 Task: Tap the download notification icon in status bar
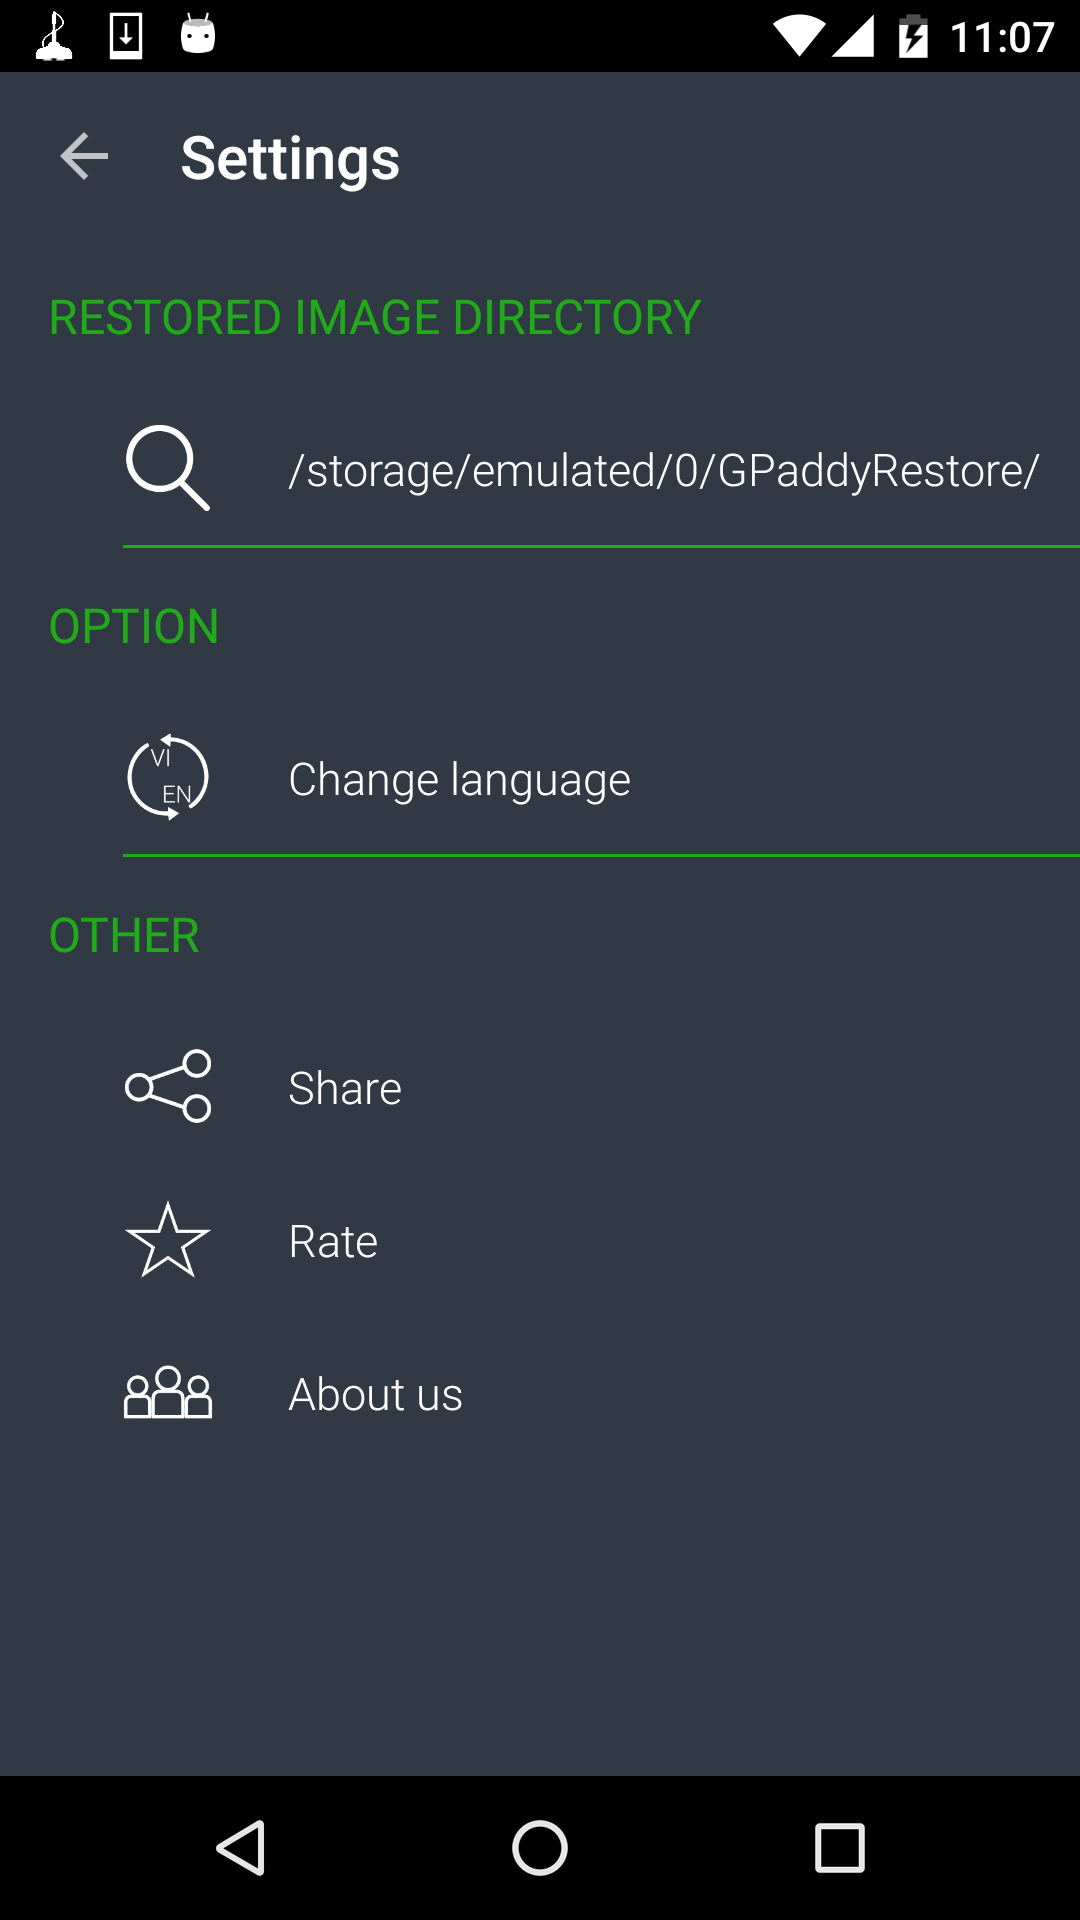[x=126, y=36]
